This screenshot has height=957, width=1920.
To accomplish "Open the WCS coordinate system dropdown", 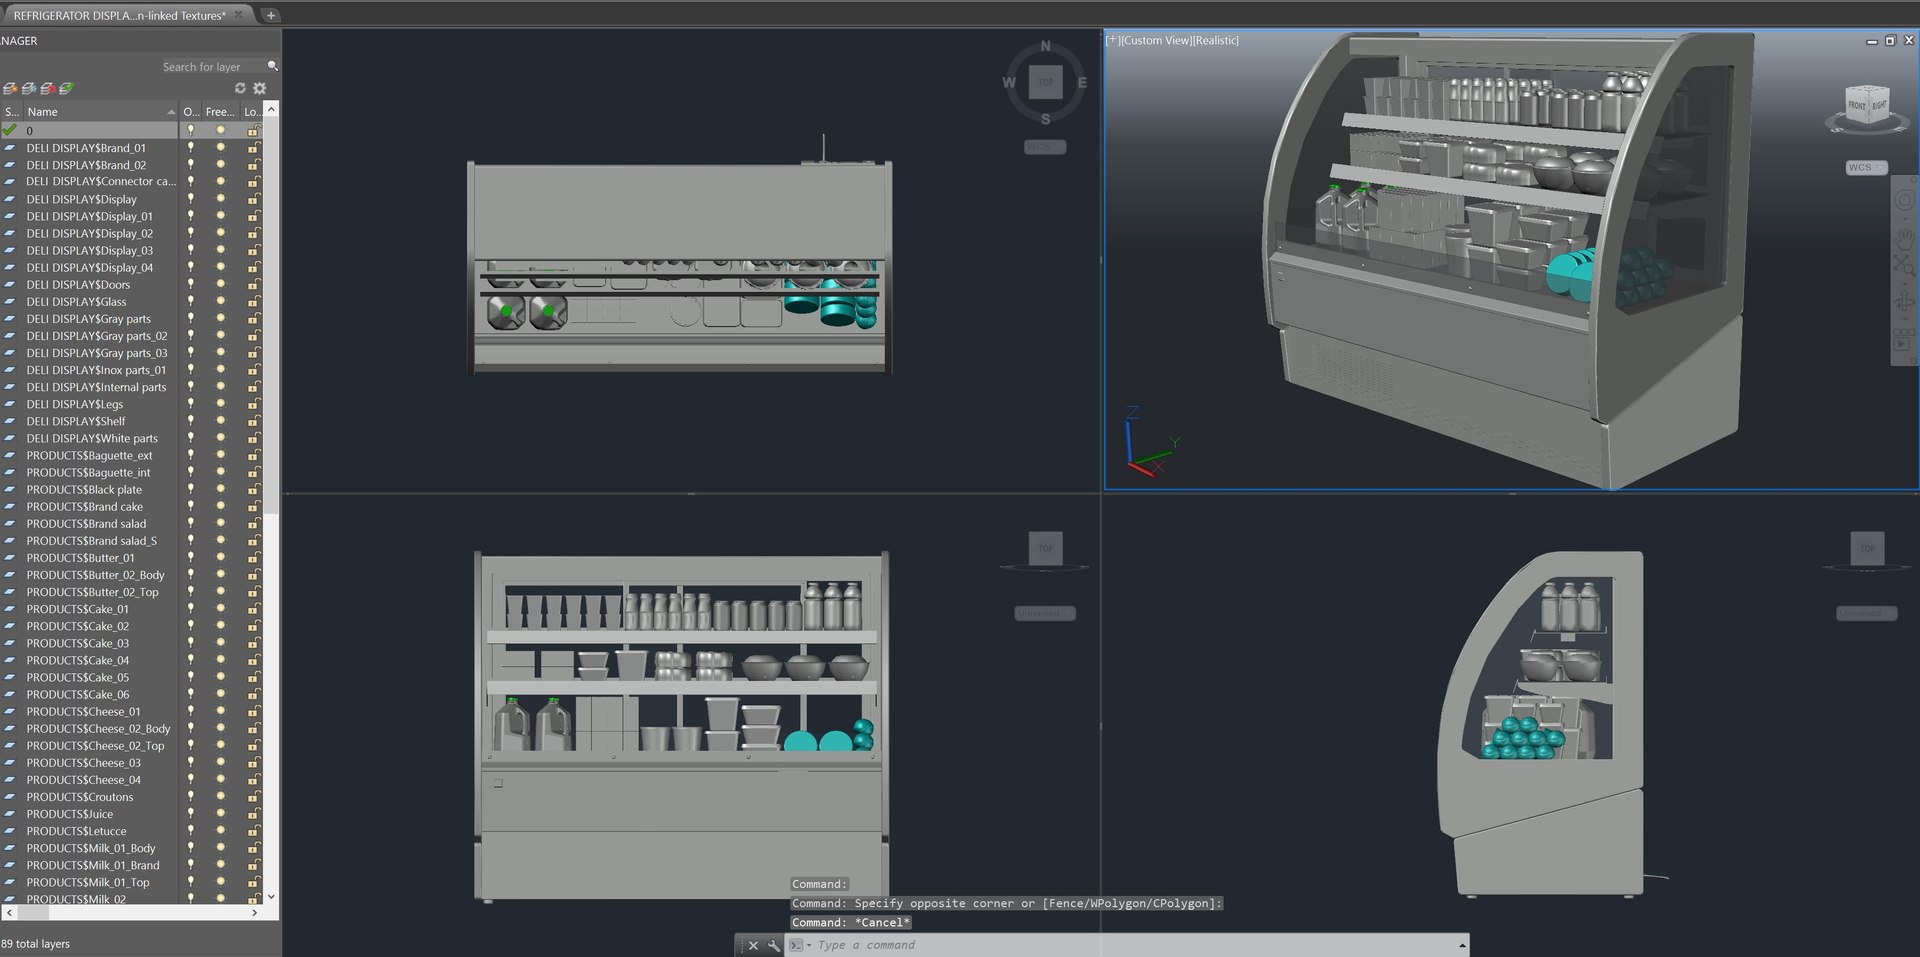I will (x=1866, y=167).
